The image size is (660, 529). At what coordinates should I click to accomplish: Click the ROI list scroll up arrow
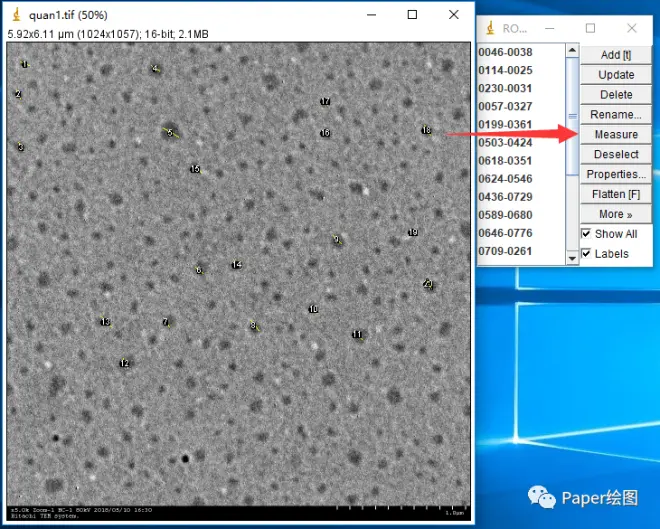572,51
